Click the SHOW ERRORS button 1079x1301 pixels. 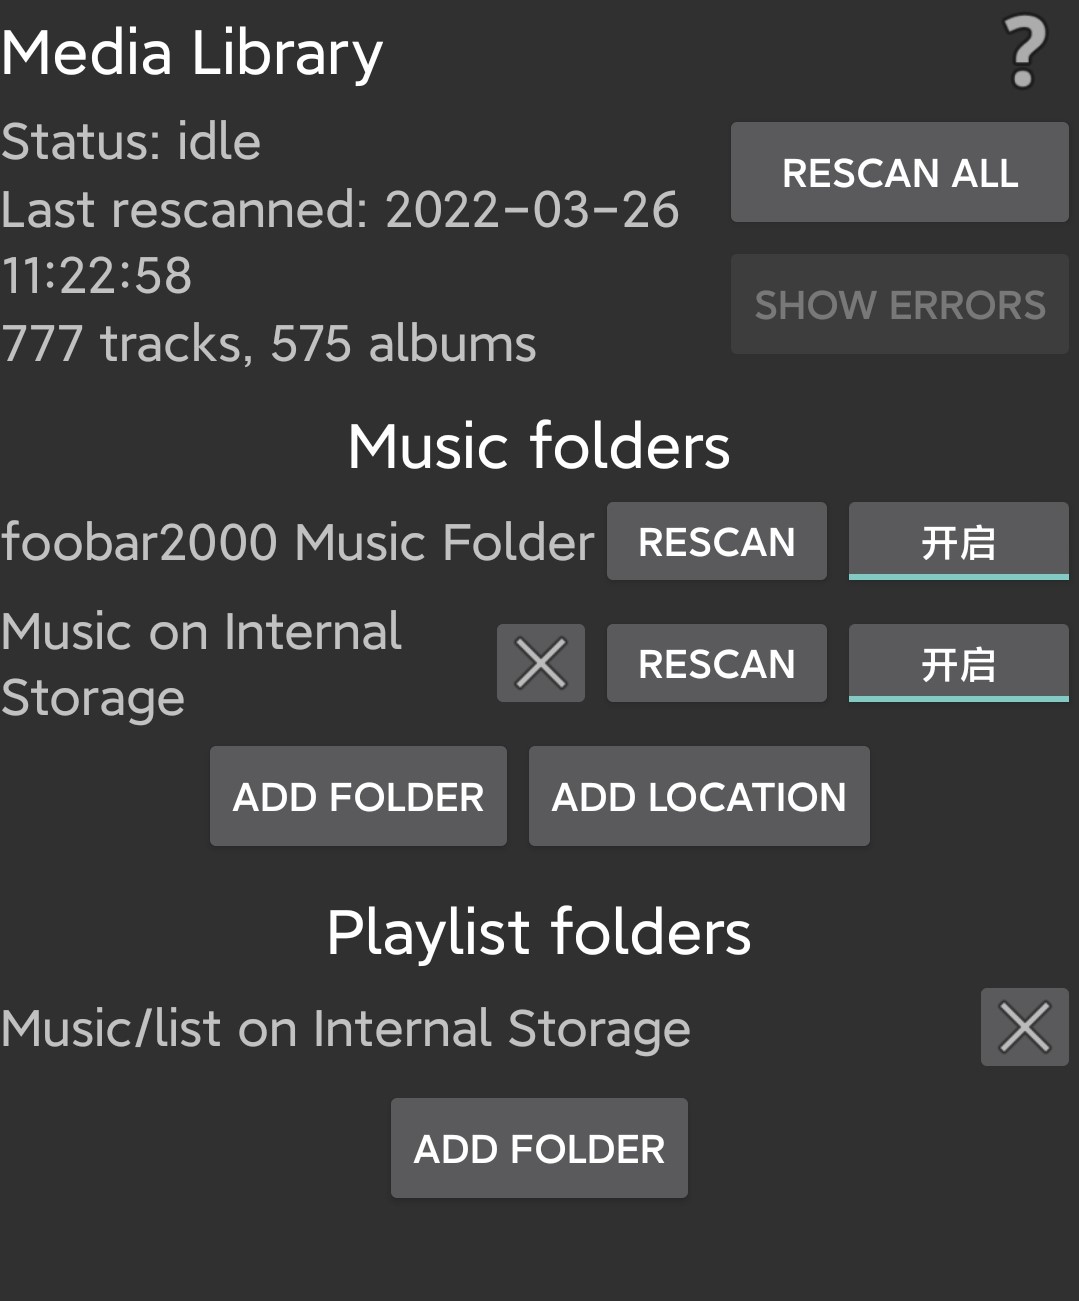(x=900, y=304)
